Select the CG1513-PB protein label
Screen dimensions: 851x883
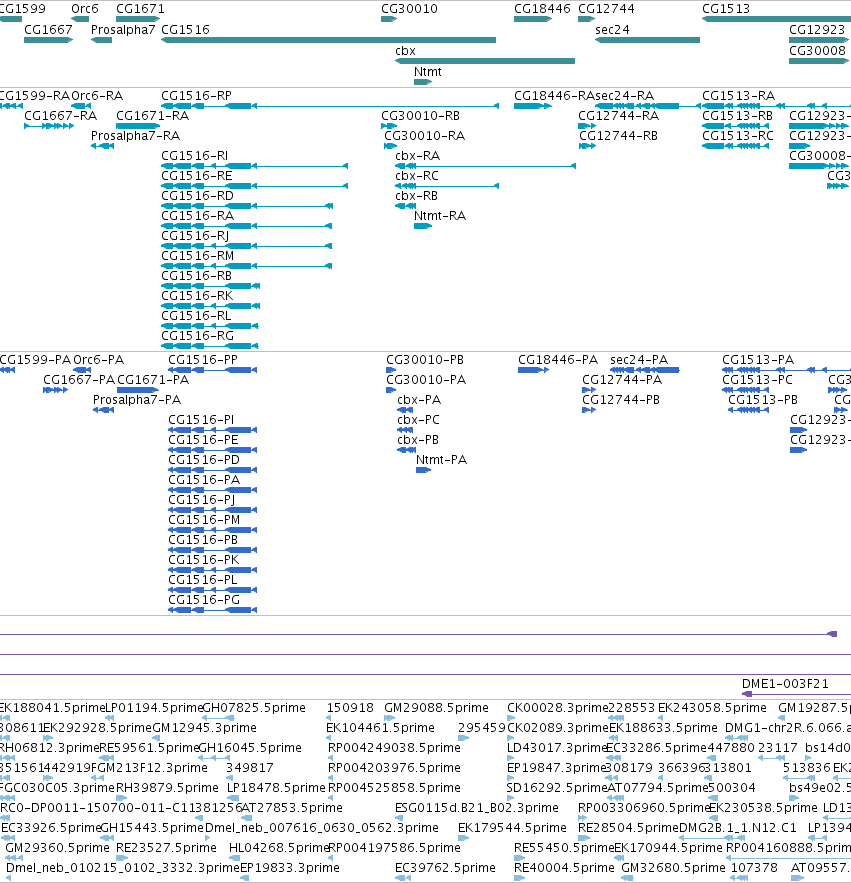tap(763, 400)
